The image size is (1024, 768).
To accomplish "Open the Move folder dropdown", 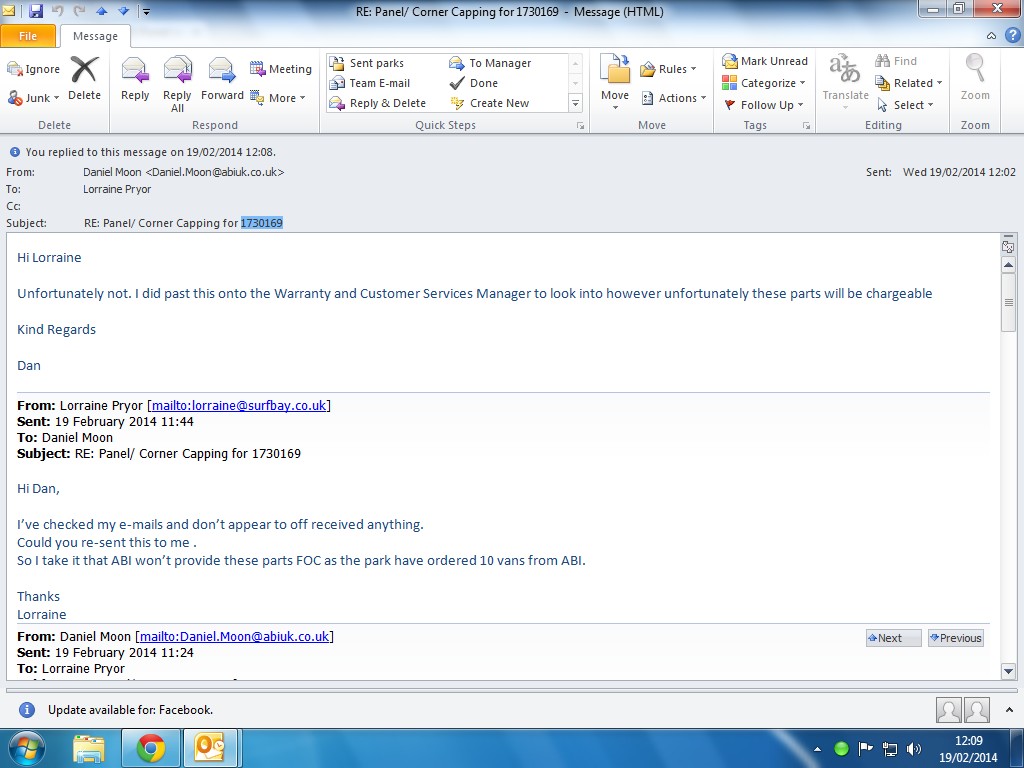I will tap(615, 82).
